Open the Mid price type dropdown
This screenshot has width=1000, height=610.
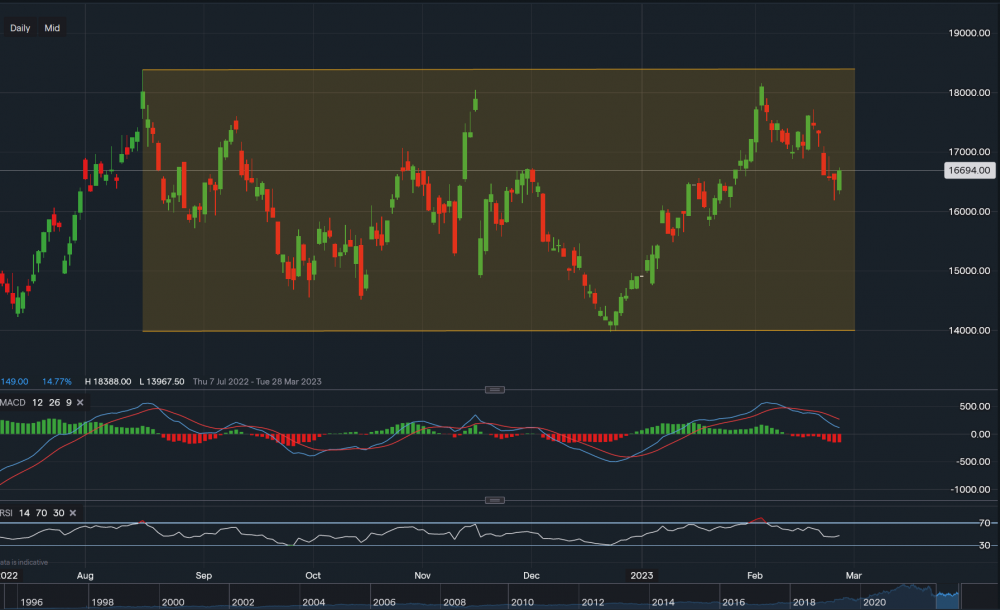pos(52,28)
